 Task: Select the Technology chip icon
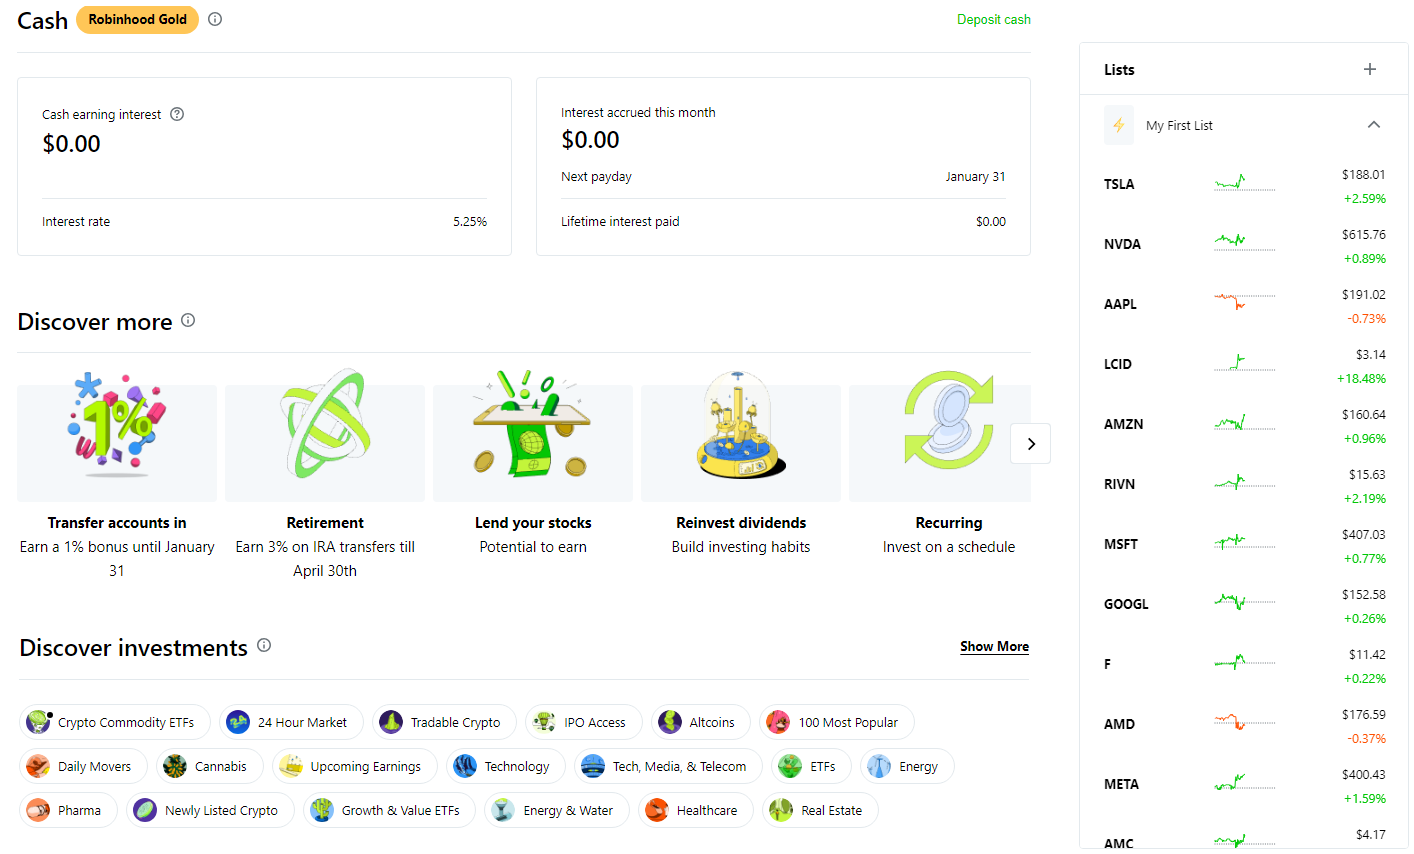tap(465, 766)
